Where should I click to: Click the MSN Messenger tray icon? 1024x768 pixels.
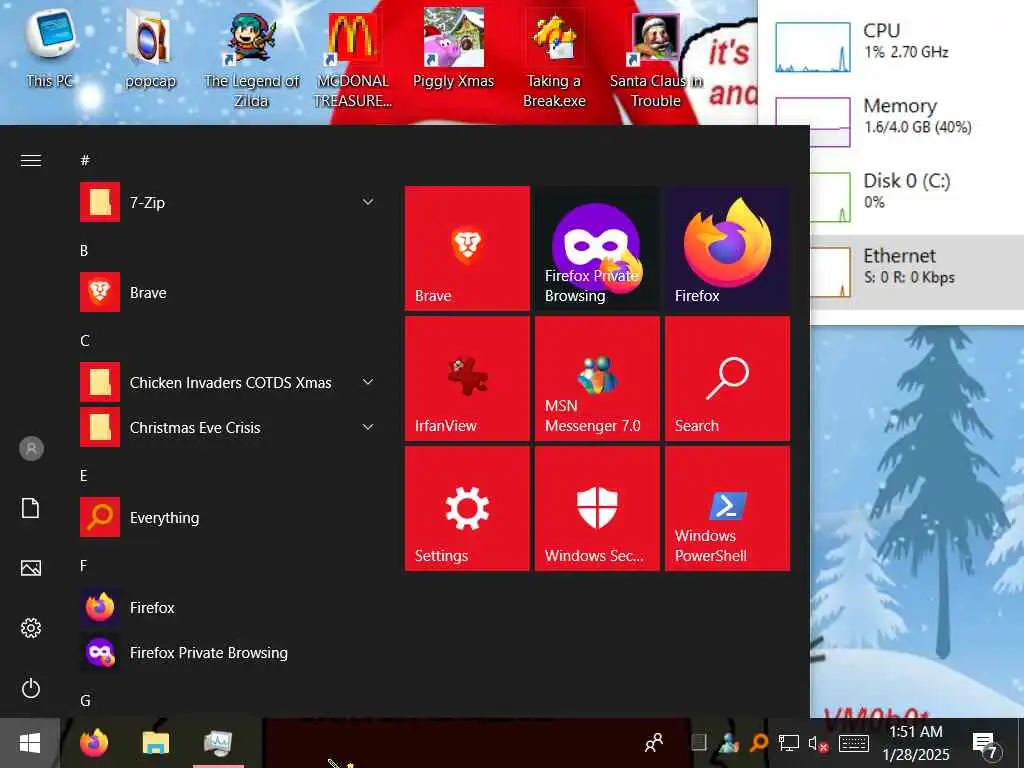click(x=729, y=743)
